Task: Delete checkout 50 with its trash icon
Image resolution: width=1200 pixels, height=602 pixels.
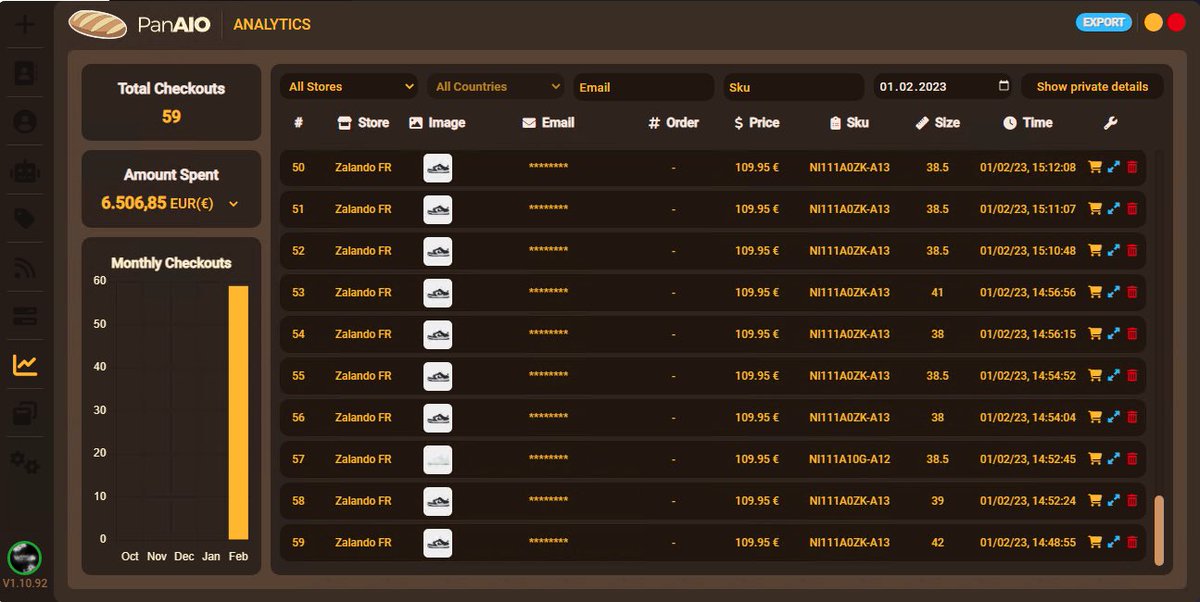Action: point(1132,167)
